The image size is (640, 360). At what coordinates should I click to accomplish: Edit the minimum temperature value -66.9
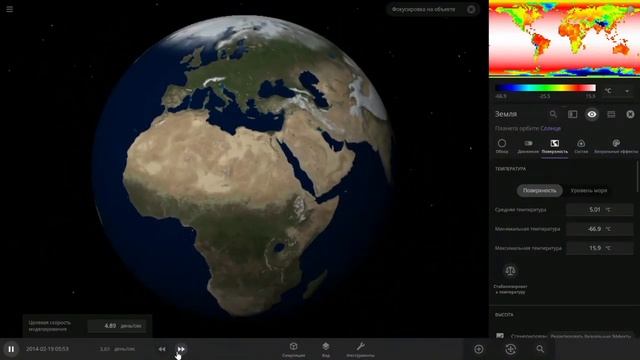tap(599, 229)
